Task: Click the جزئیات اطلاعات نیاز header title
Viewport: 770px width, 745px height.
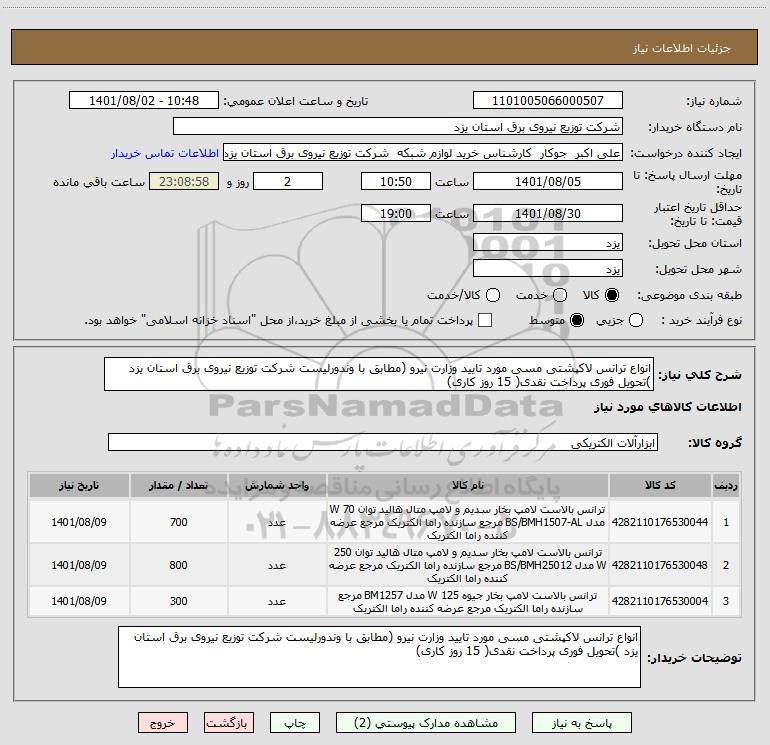Action: coord(681,48)
